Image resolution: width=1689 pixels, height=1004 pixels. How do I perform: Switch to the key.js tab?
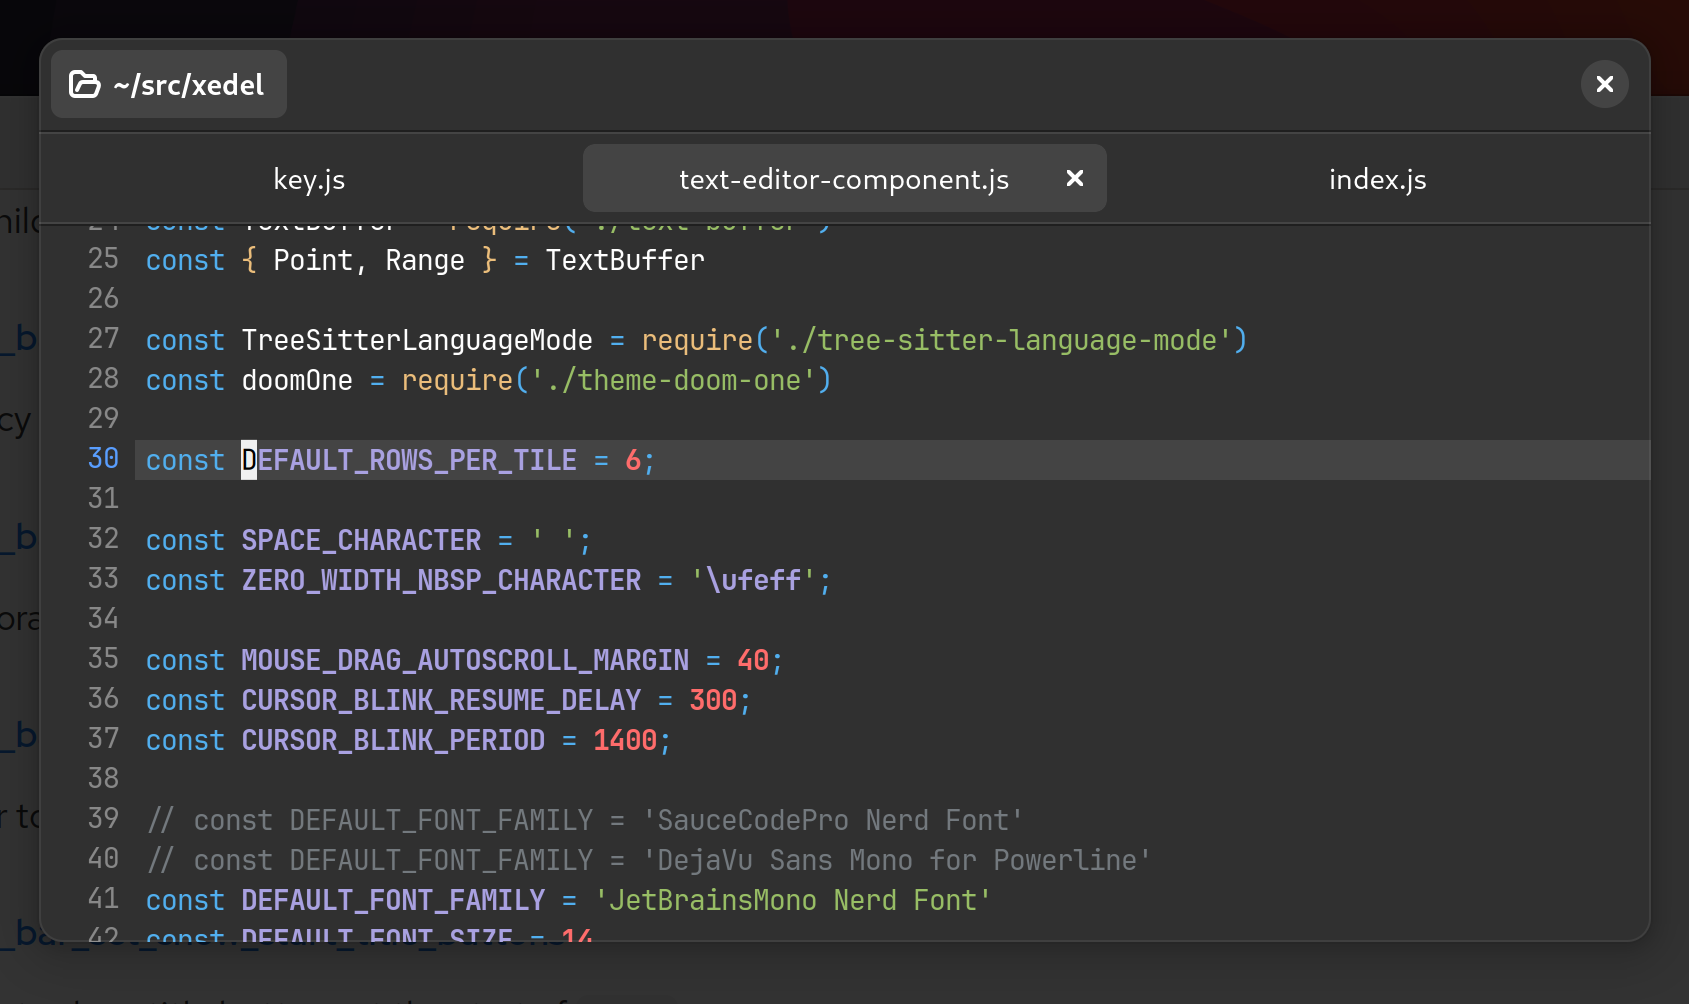pyautogui.click(x=309, y=179)
